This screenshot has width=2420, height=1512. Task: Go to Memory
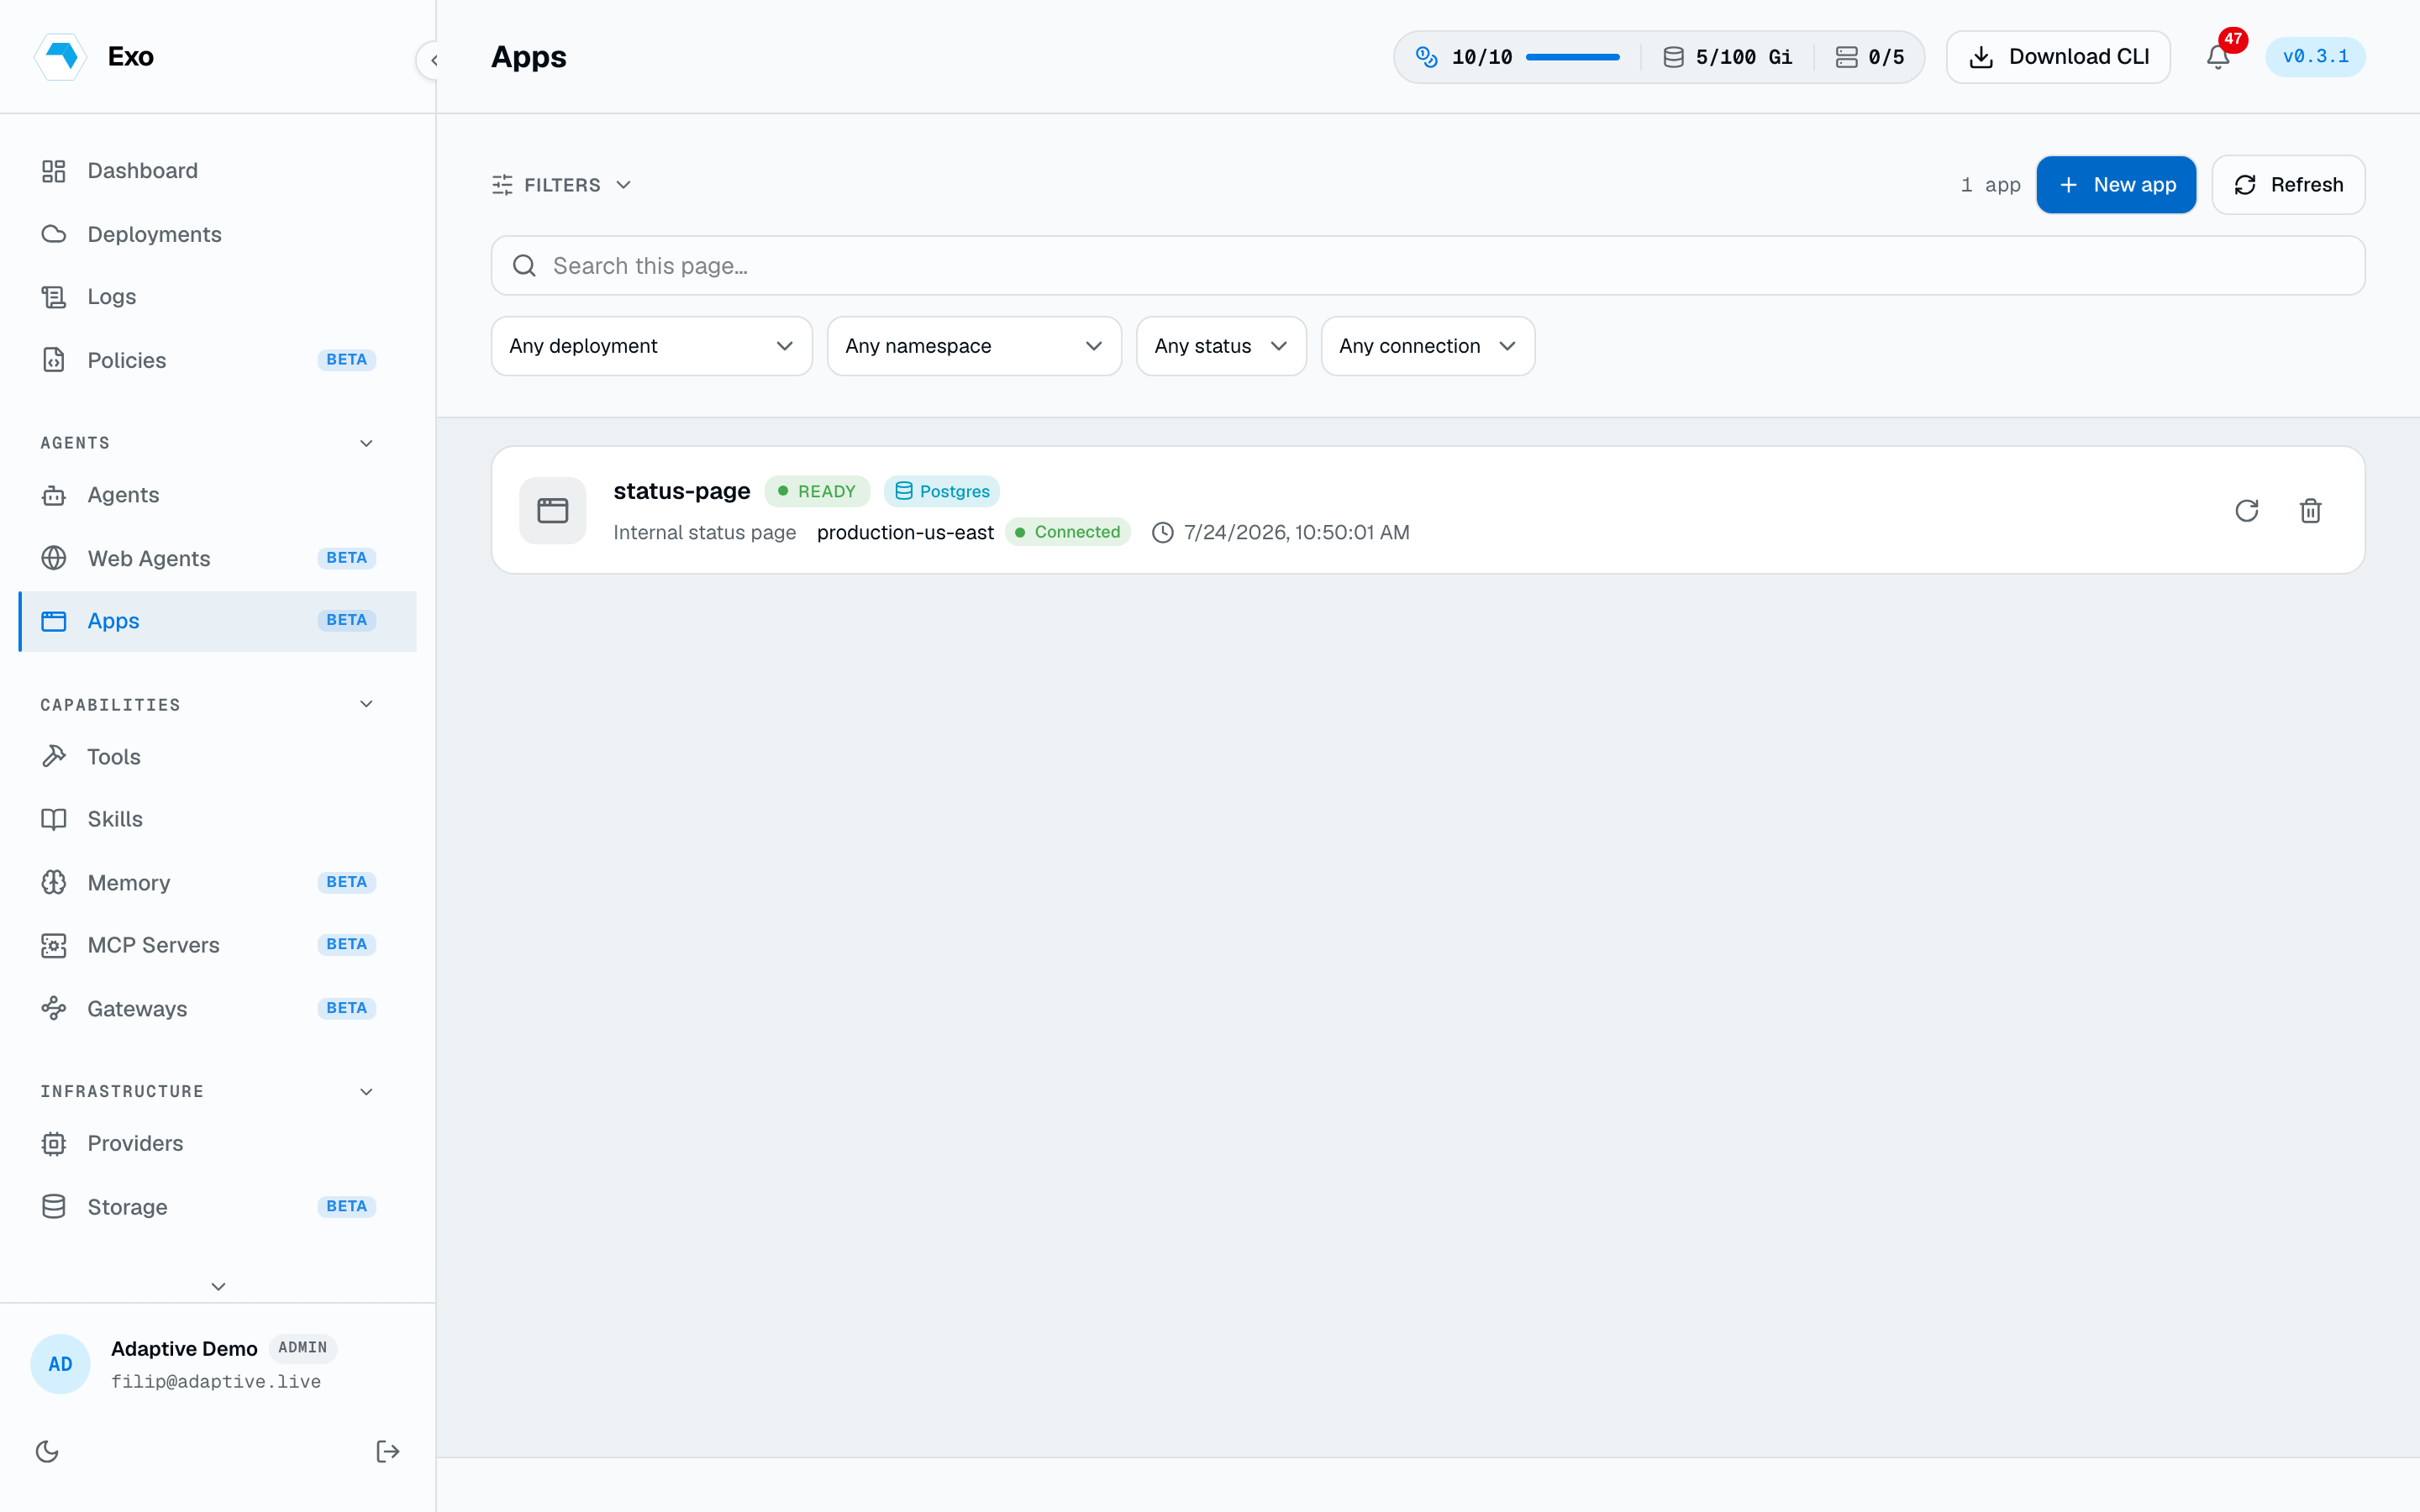point(218,882)
